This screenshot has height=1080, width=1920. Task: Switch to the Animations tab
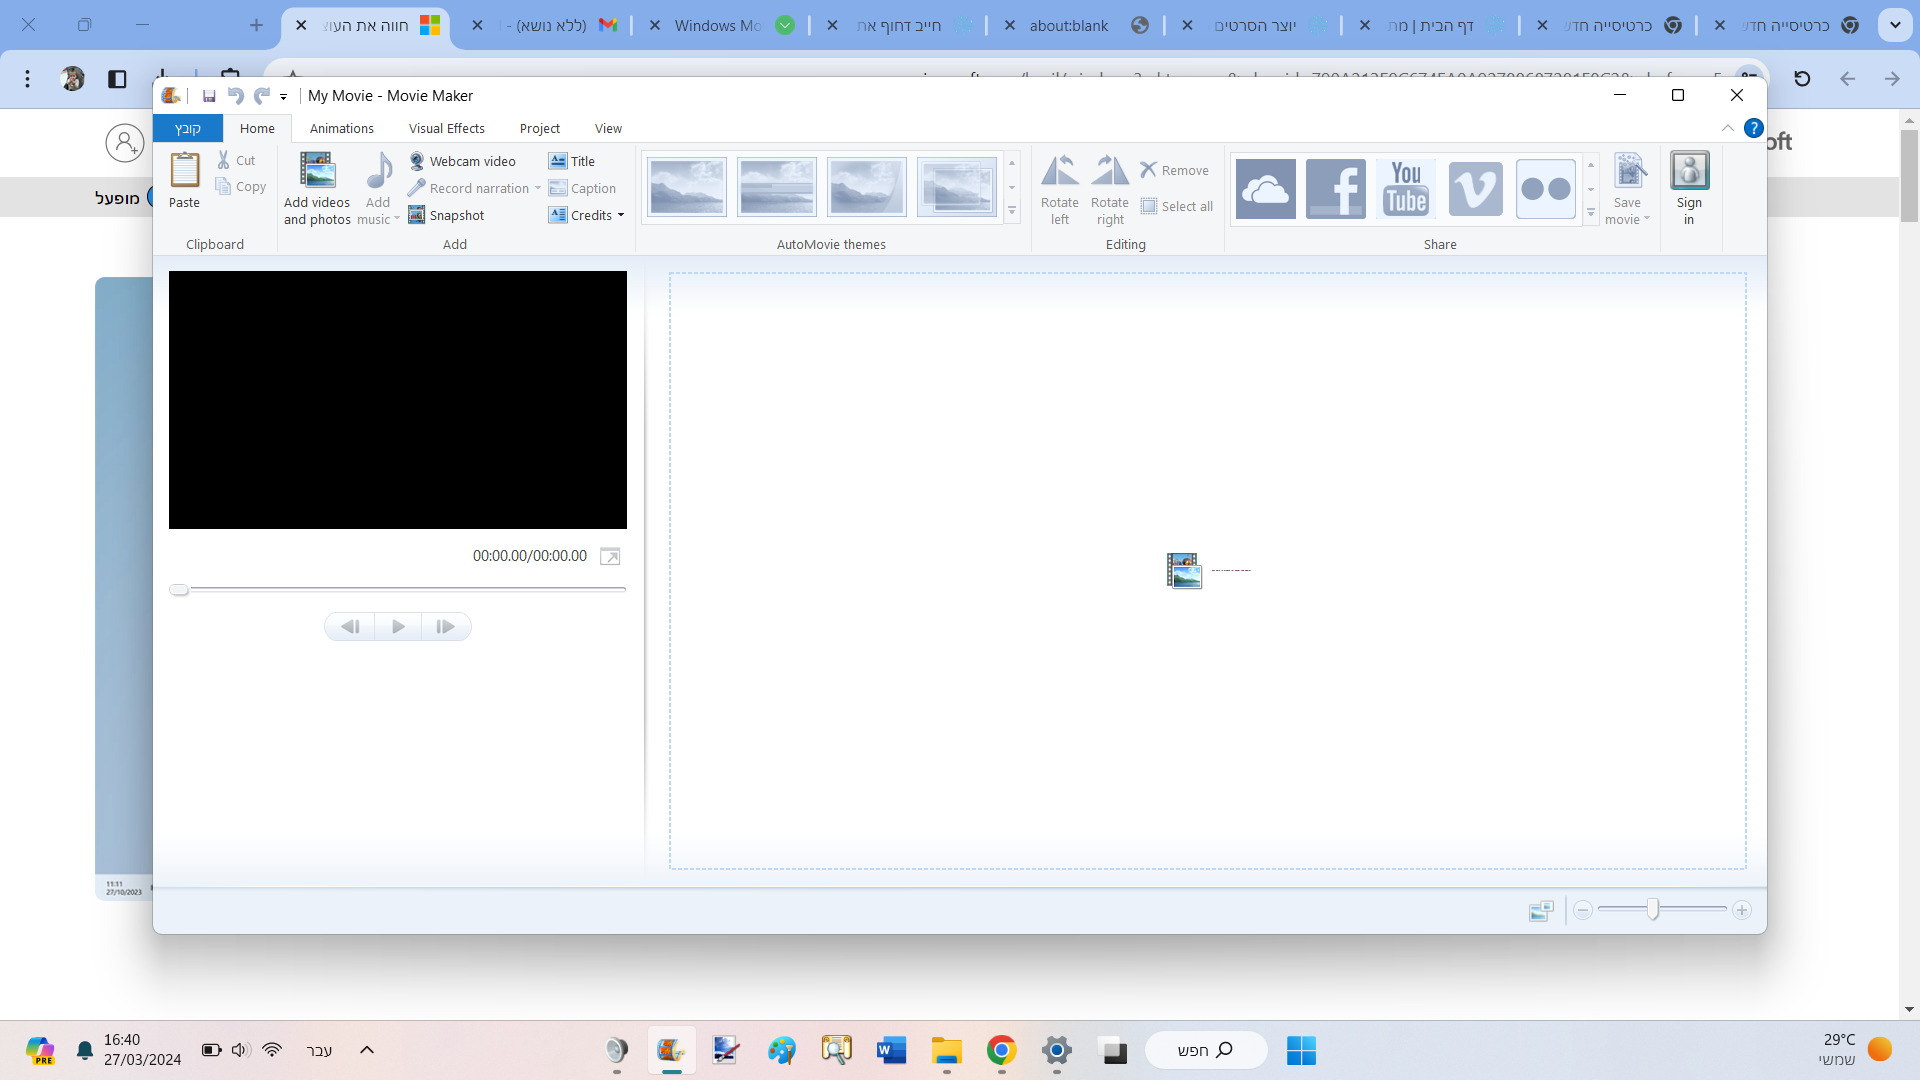point(342,128)
